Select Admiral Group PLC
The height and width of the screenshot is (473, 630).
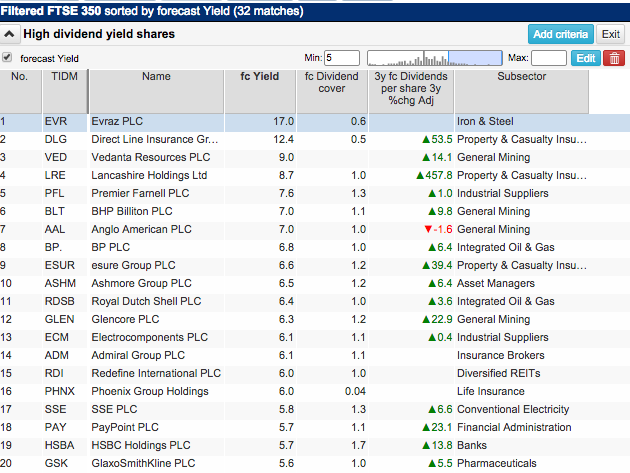point(138,356)
